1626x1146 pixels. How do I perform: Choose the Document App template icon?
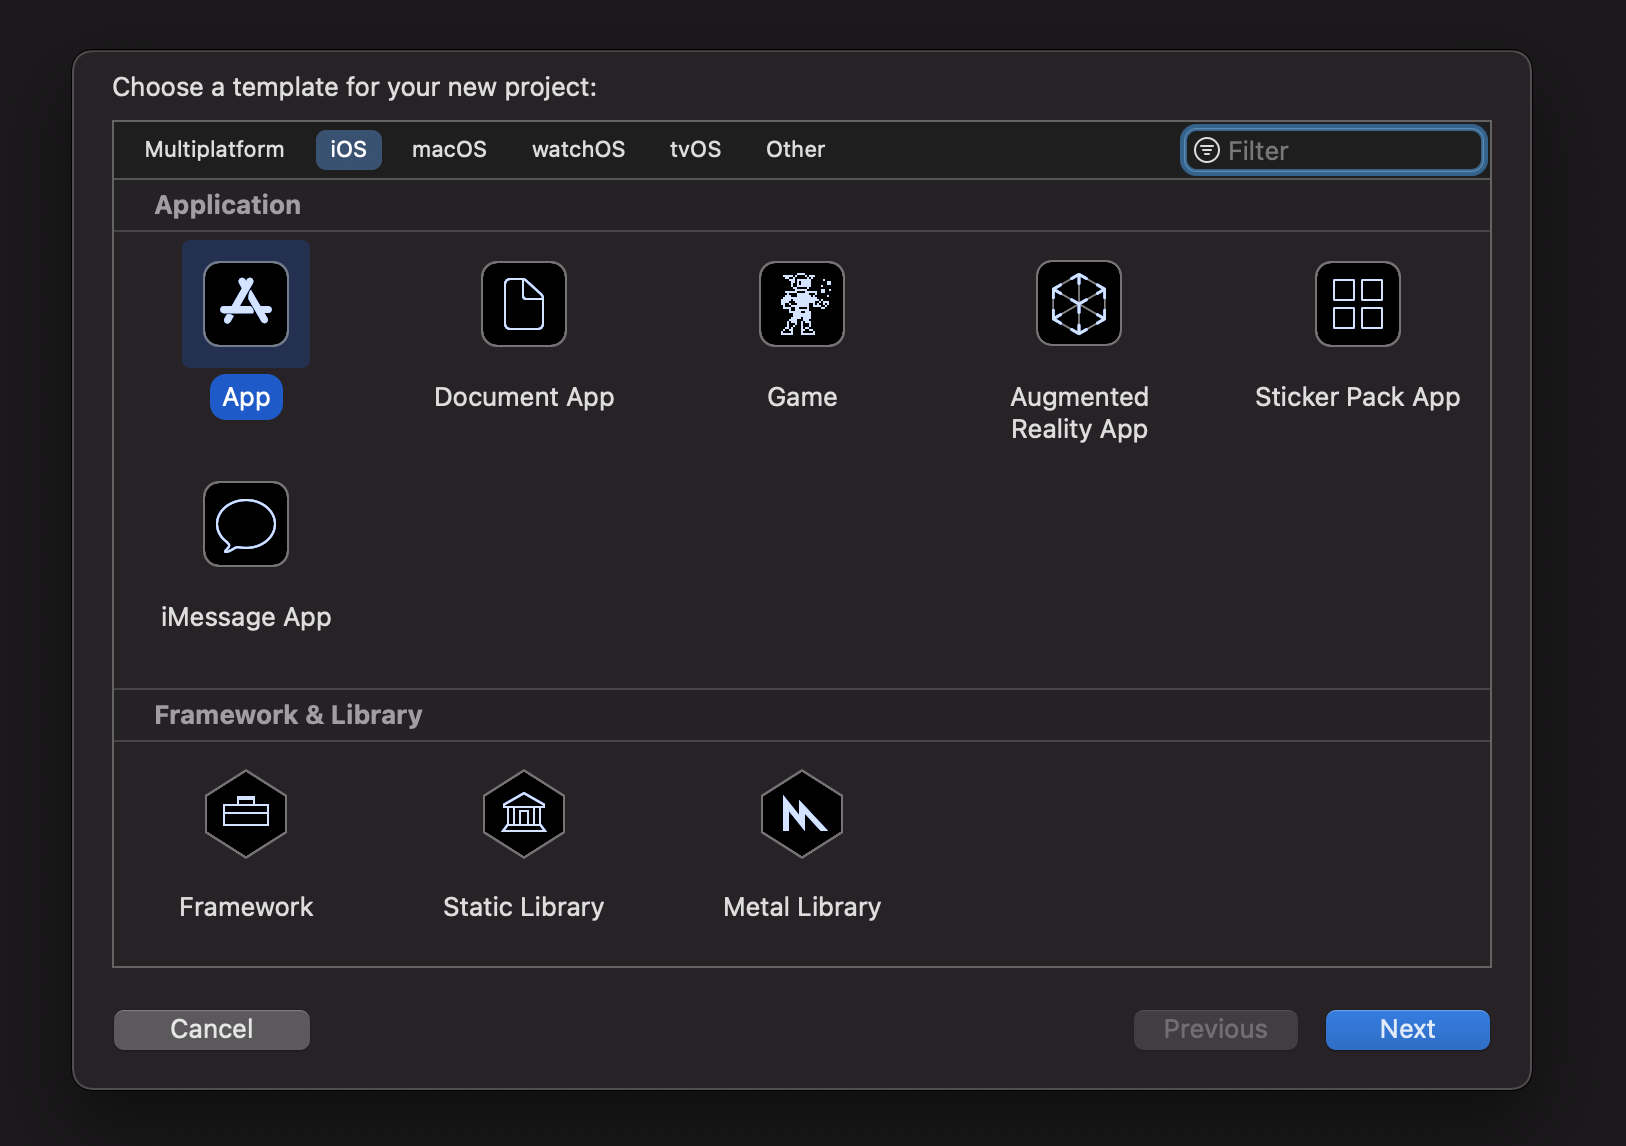(x=524, y=304)
